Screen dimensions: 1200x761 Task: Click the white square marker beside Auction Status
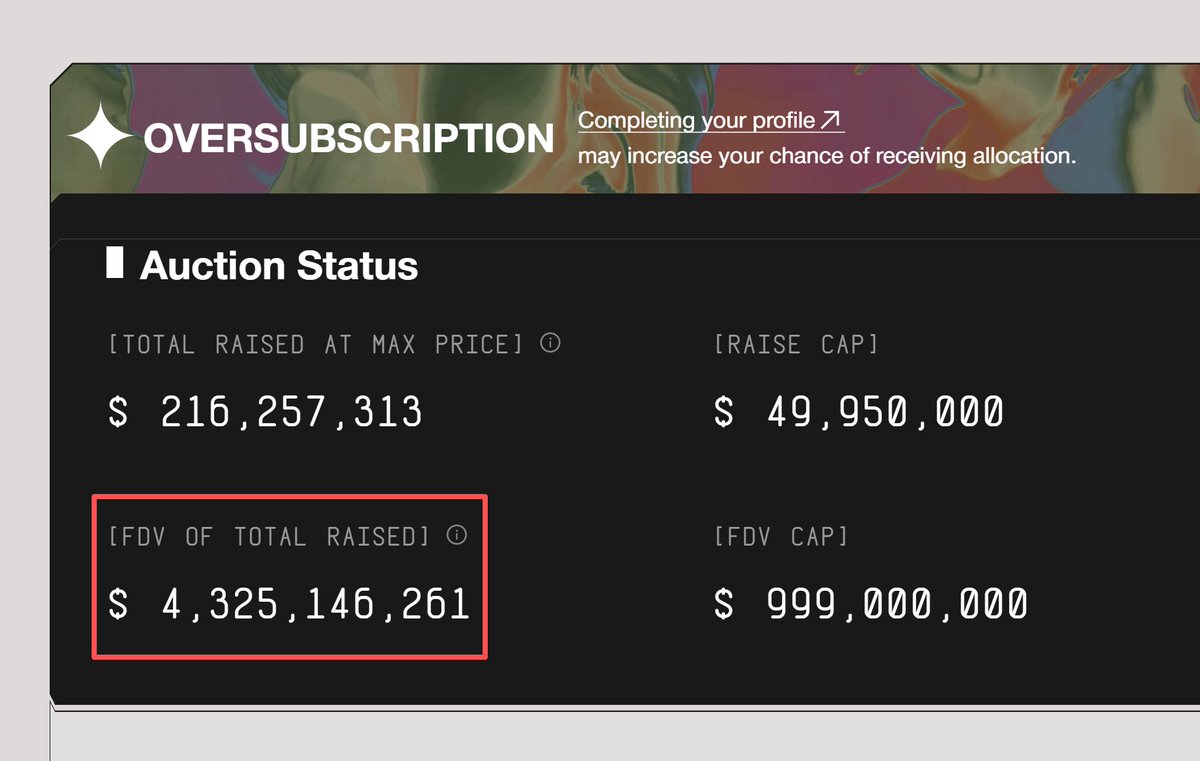tap(115, 264)
